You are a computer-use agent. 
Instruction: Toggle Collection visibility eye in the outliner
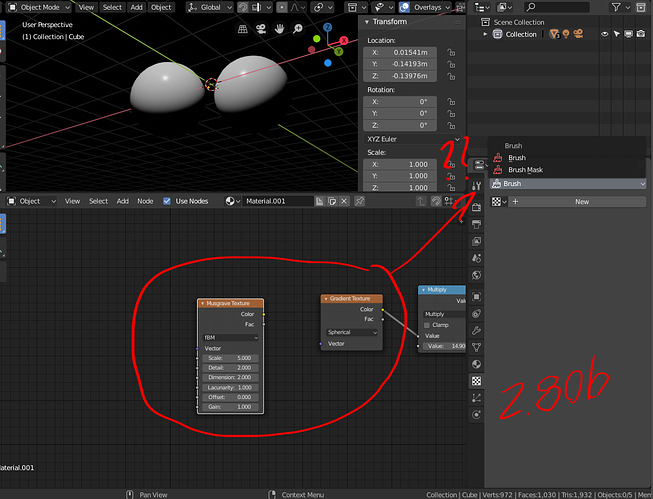[604, 34]
